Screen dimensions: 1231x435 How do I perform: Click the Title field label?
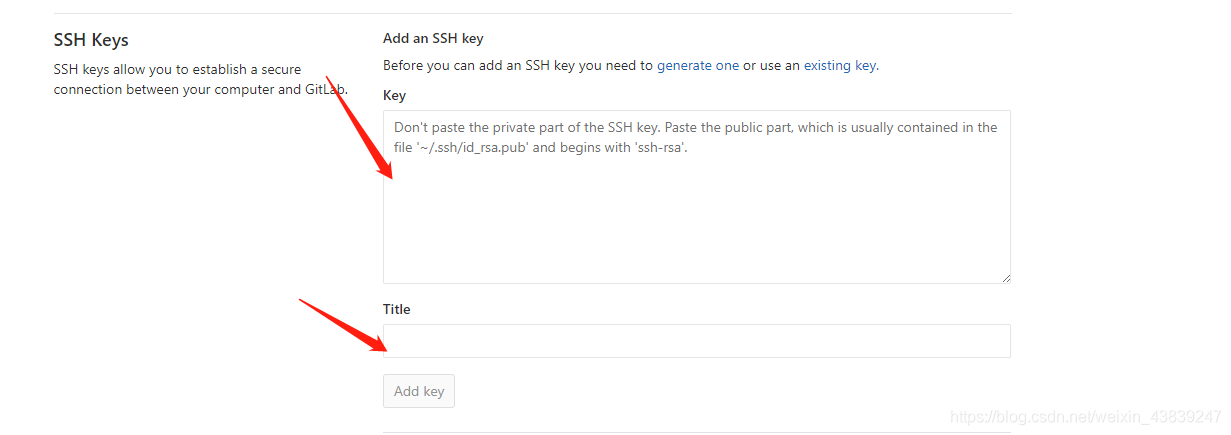click(397, 309)
